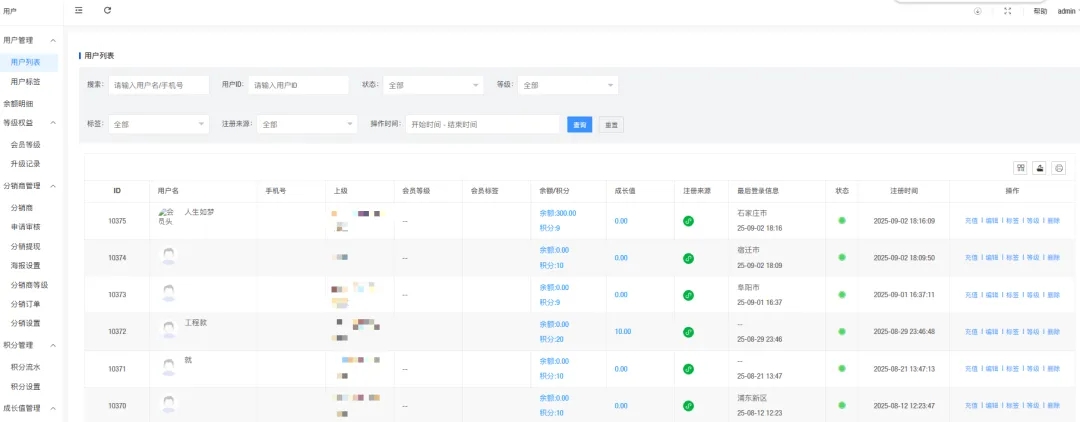Click the status indicator for user 10370
Viewport: 1080px width, 422px height.
[841, 405]
